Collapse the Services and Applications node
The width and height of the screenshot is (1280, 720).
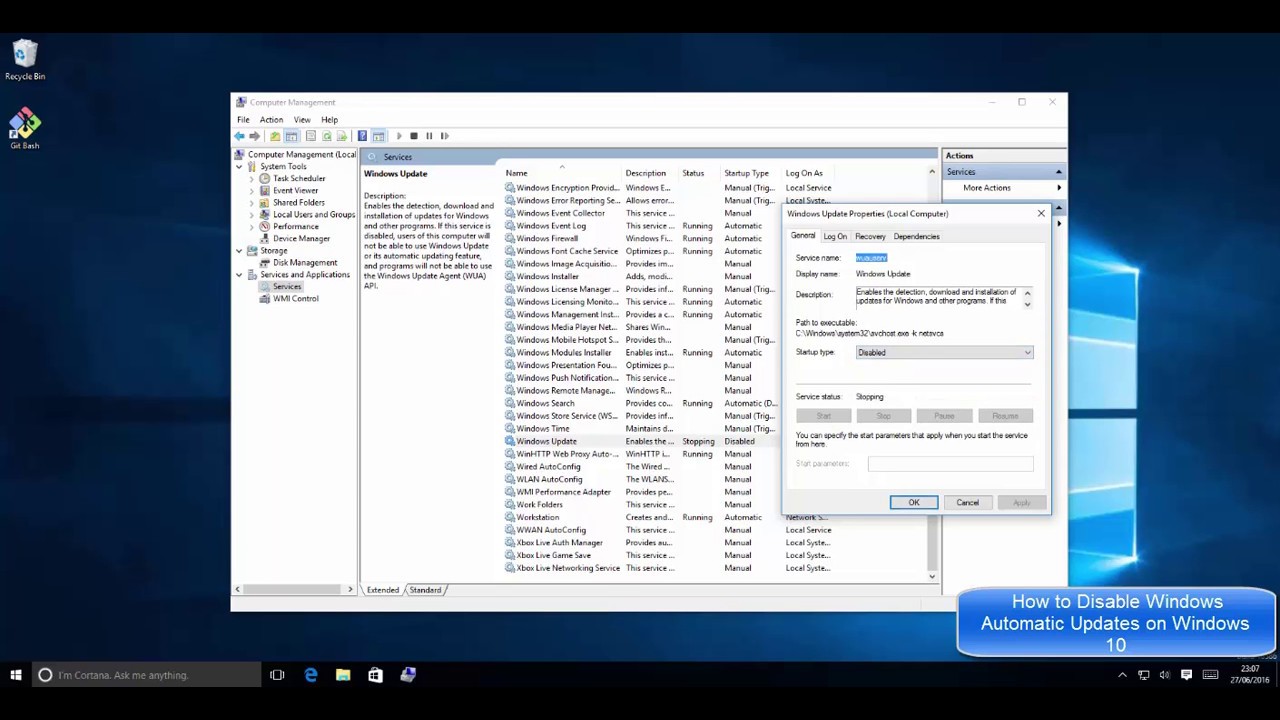239,275
